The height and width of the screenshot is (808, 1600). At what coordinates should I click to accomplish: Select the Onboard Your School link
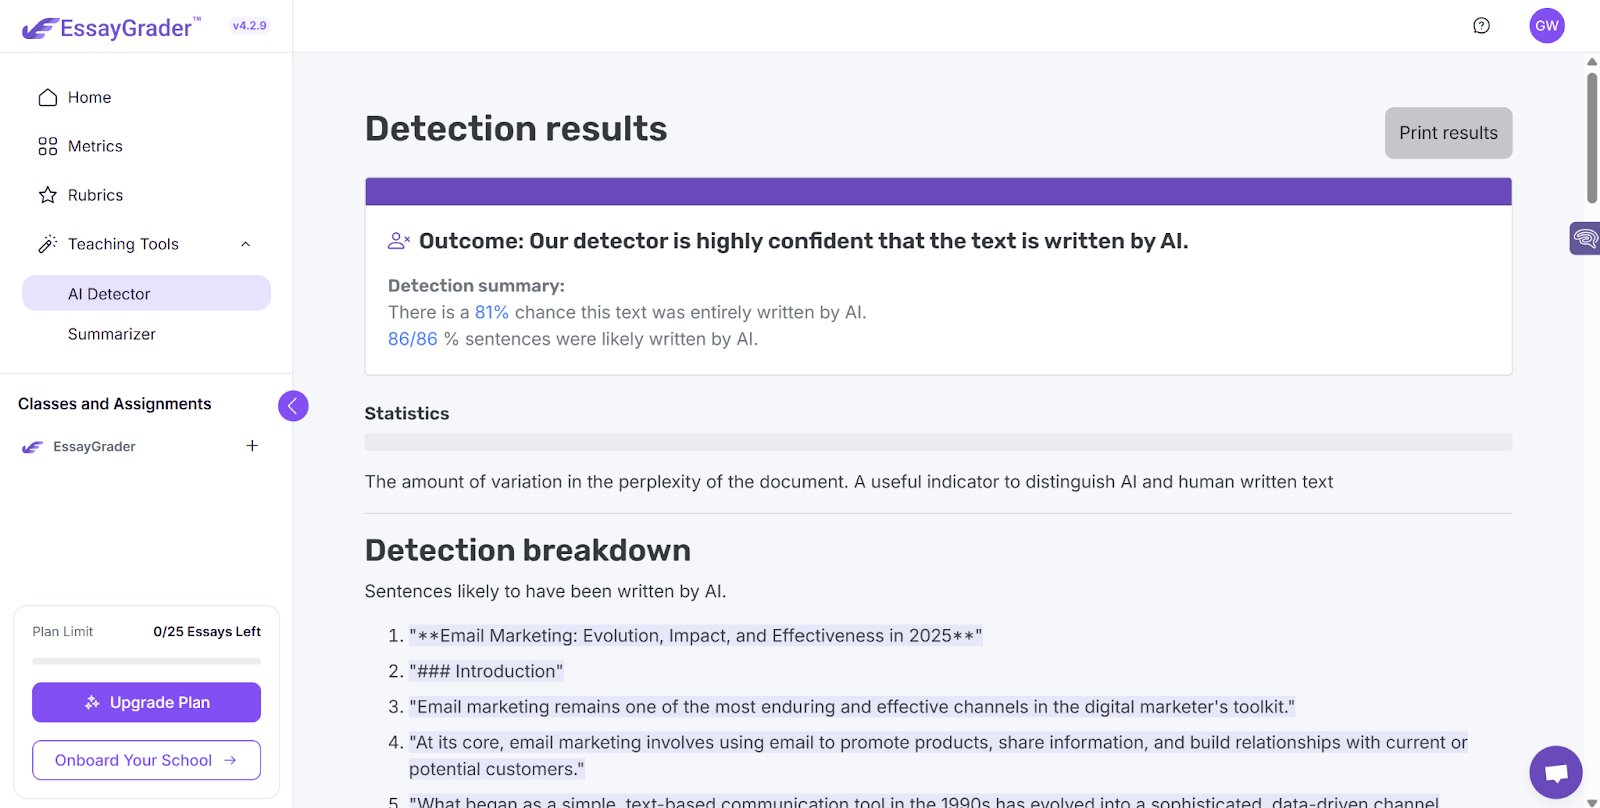point(146,760)
